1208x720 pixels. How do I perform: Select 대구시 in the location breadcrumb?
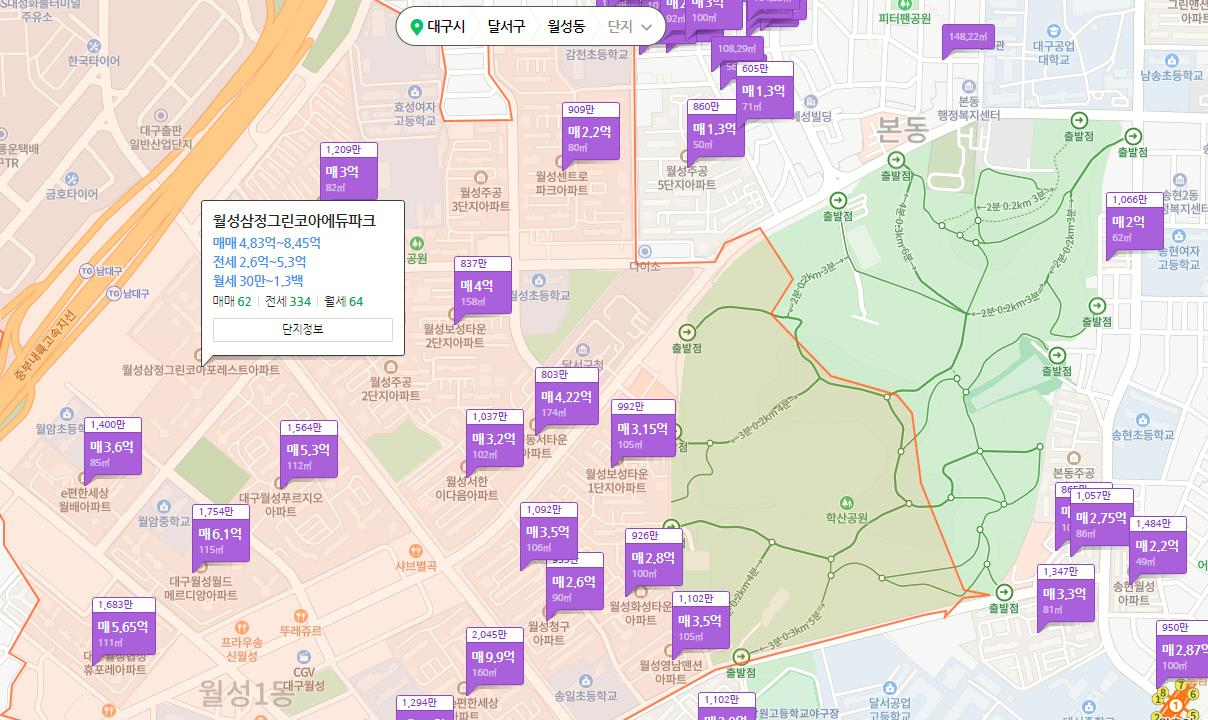446,27
